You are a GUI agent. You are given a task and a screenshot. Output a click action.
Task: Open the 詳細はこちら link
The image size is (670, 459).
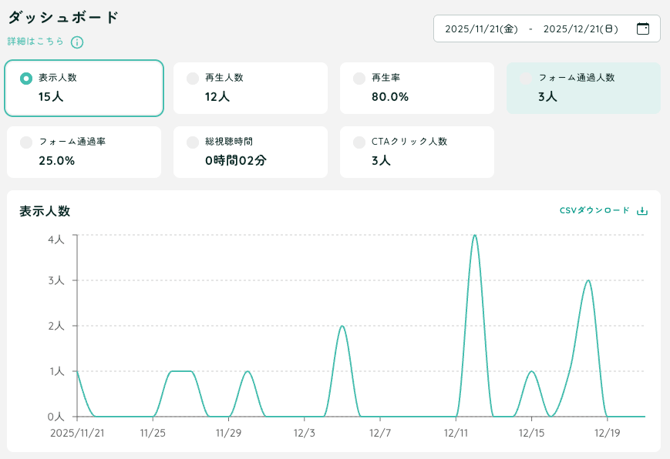(x=36, y=42)
